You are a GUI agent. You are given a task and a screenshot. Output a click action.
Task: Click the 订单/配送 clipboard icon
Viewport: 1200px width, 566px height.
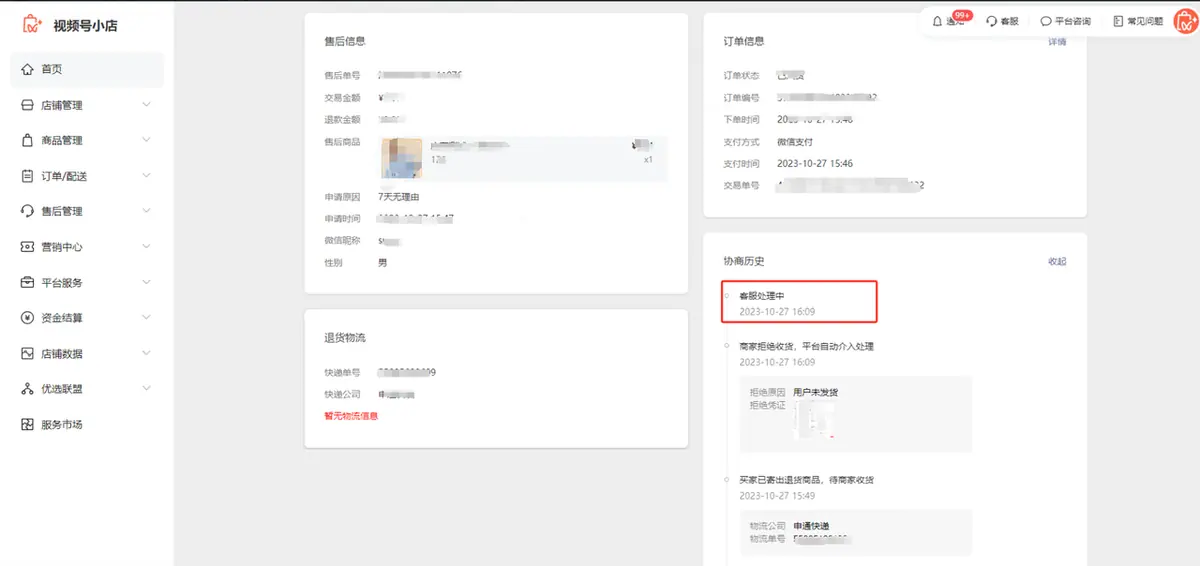[x=28, y=176]
